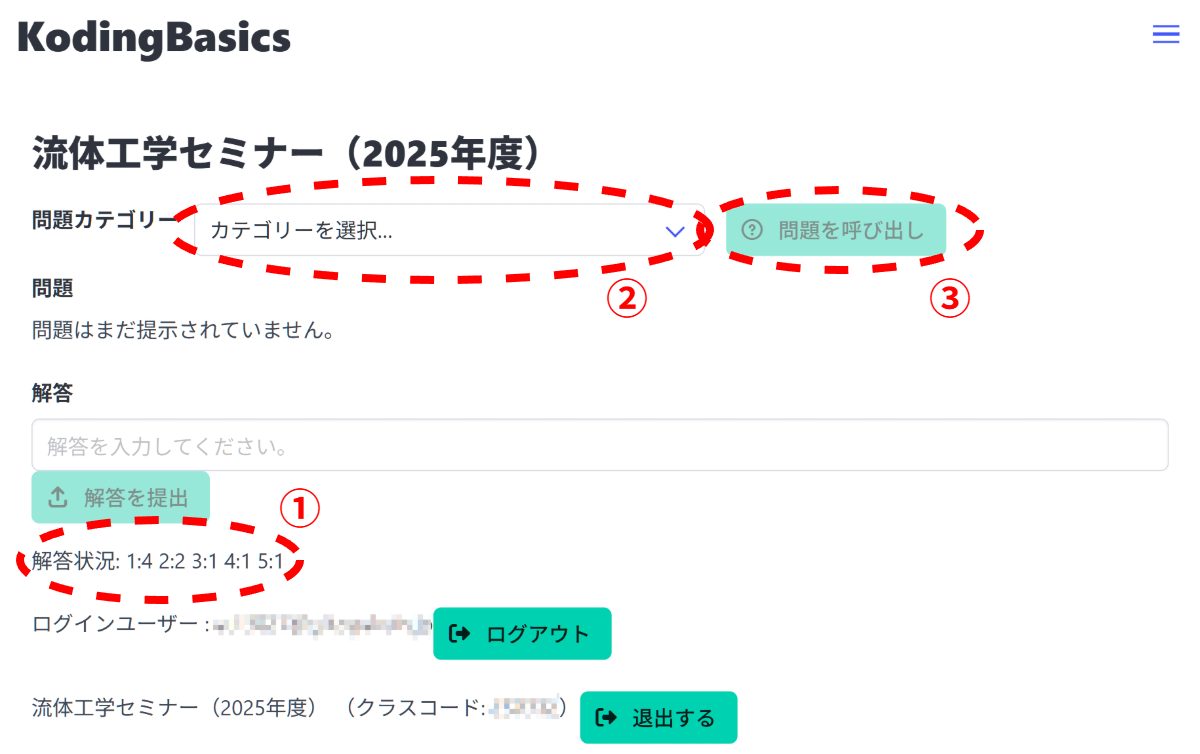Click the question mark icon on 問題を呼び出し
1200x754 pixels.
[x=752, y=229]
